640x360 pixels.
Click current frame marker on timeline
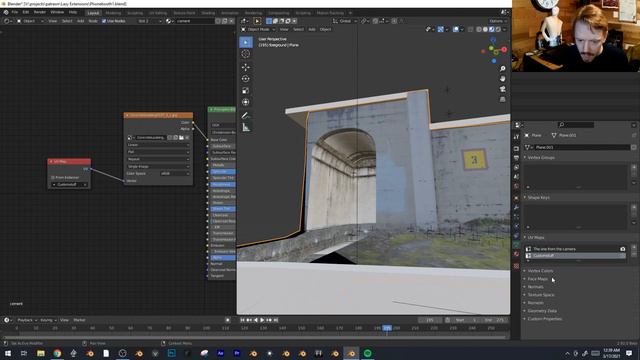[x=387, y=328]
